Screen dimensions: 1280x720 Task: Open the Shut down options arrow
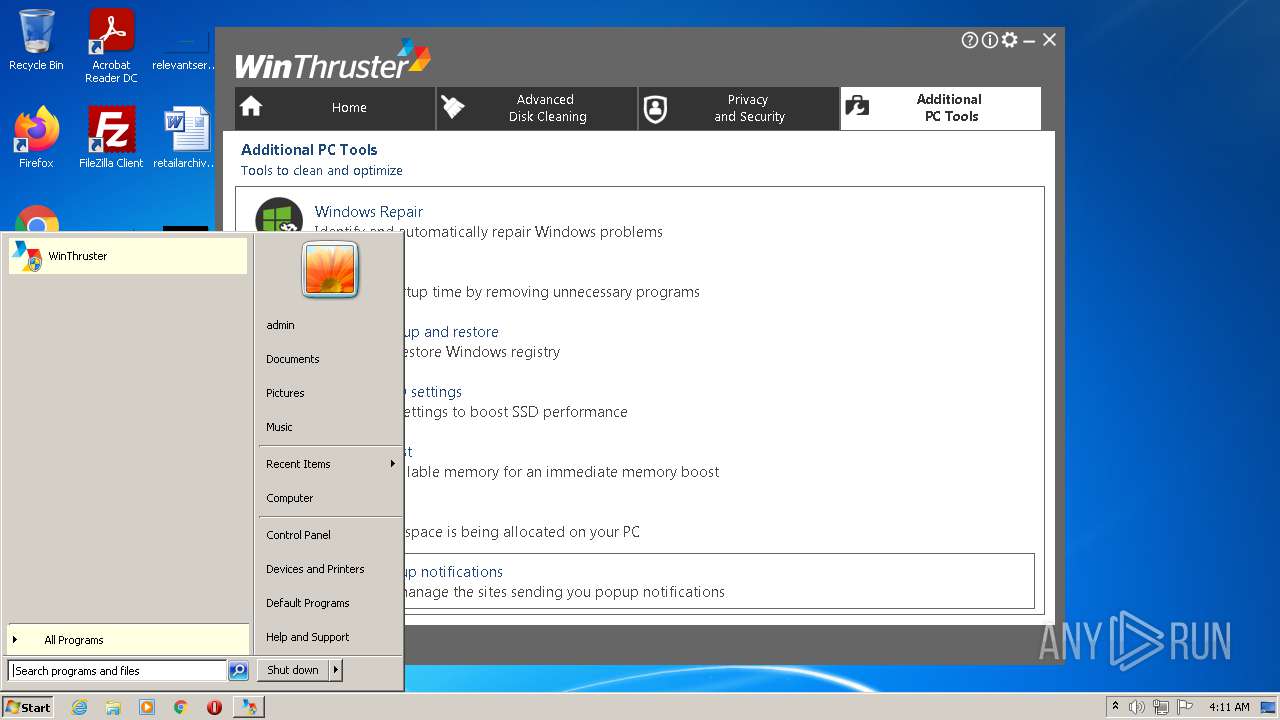(x=336, y=670)
